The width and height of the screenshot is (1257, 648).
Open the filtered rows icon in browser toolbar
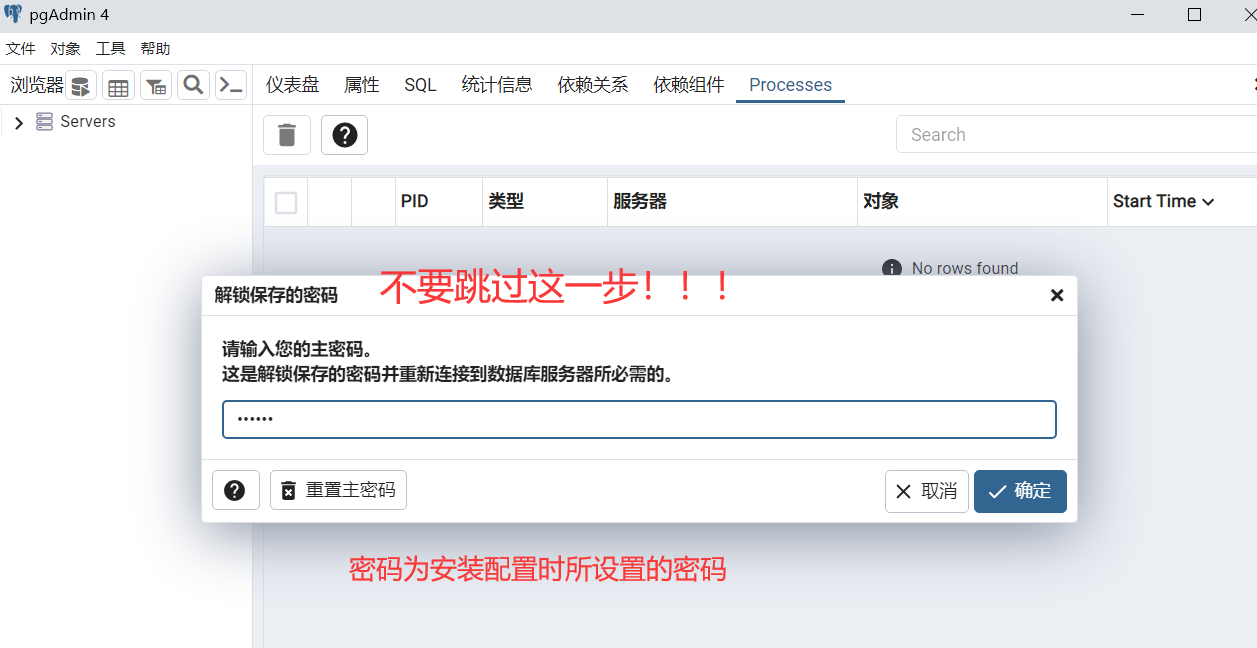coord(156,86)
